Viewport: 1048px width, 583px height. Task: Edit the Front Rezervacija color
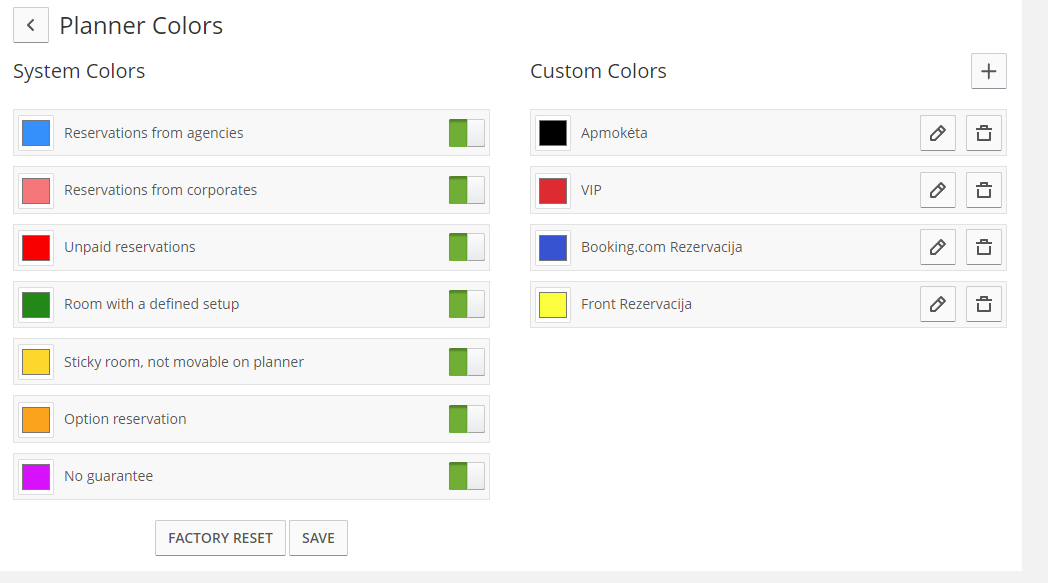pyautogui.click(x=938, y=304)
